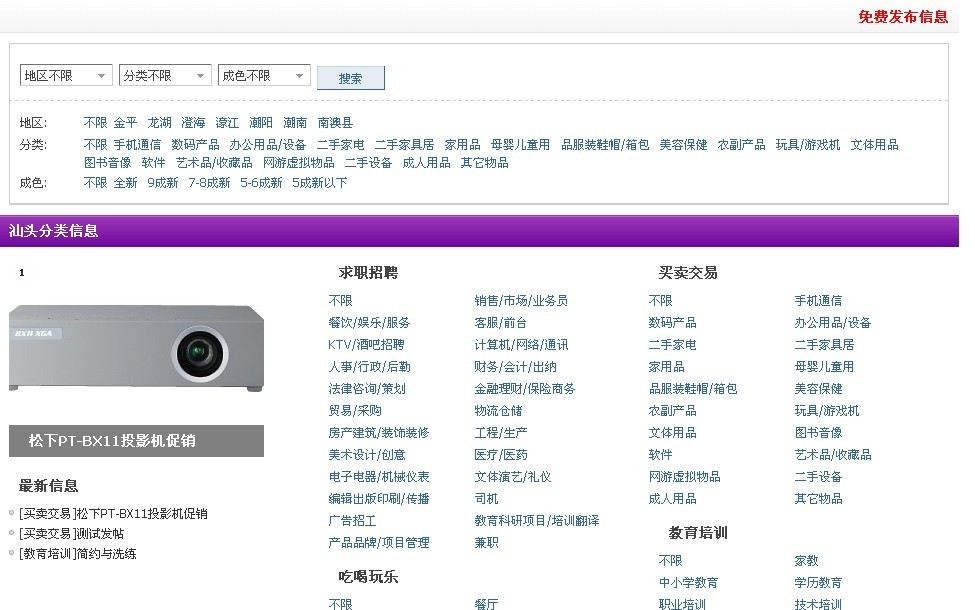Viewport: 975px width, 610px height.
Task: Open 餐饮/娱乐/服务 job category
Action: coord(369,323)
